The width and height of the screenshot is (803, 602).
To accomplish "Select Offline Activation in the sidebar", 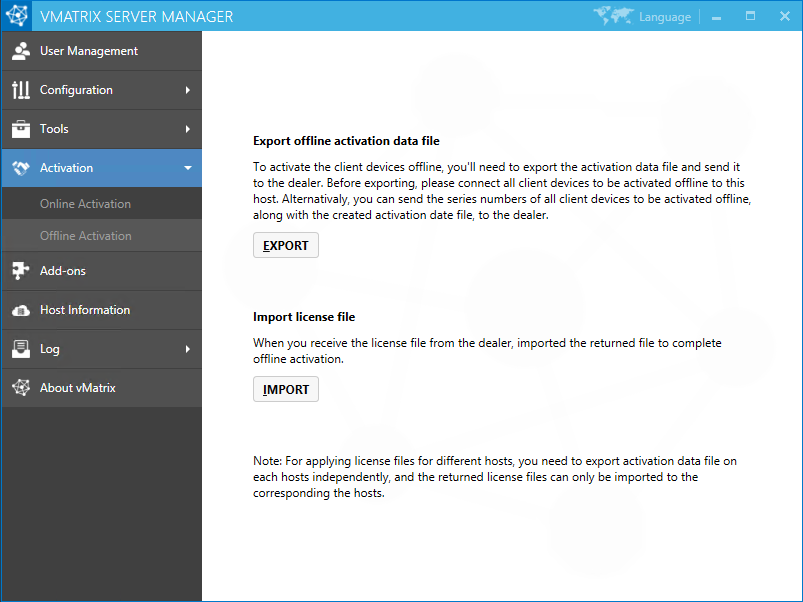I will point(85,236).
